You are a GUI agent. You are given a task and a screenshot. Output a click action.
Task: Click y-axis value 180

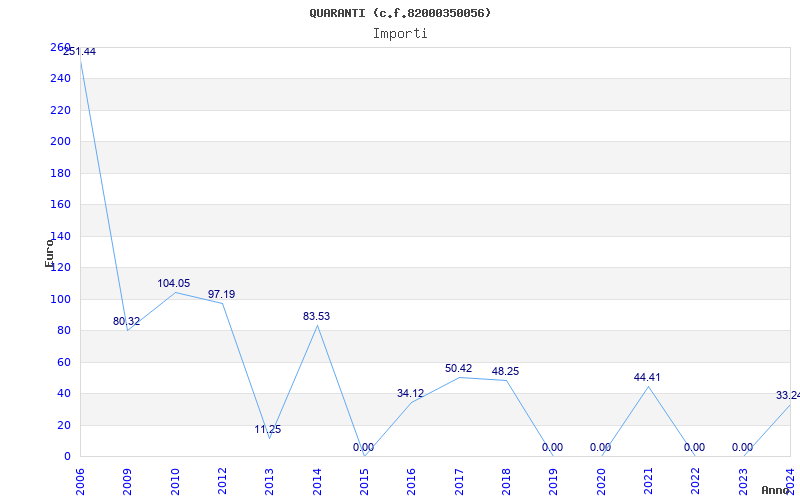pos(60,173)
